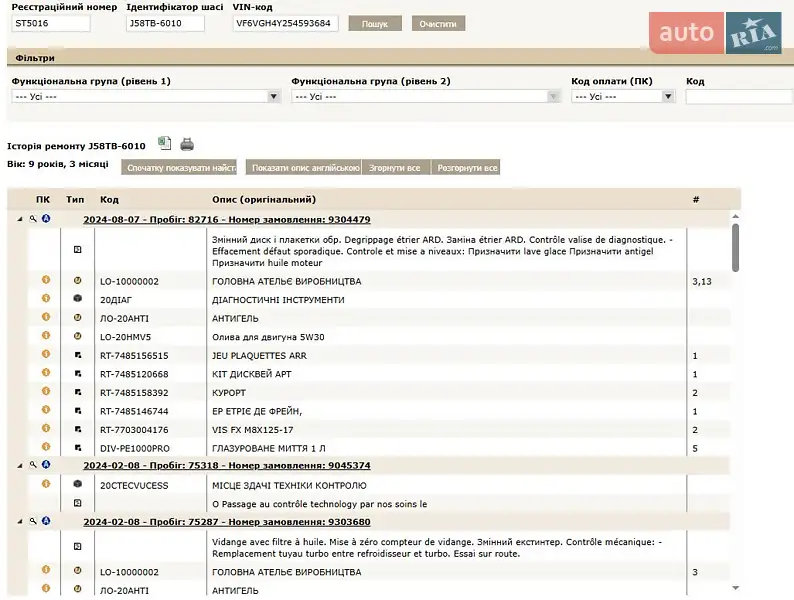Export repair history to Excel
The width and height of the screenshot is (794, 600).
click(x=165, y=143)
